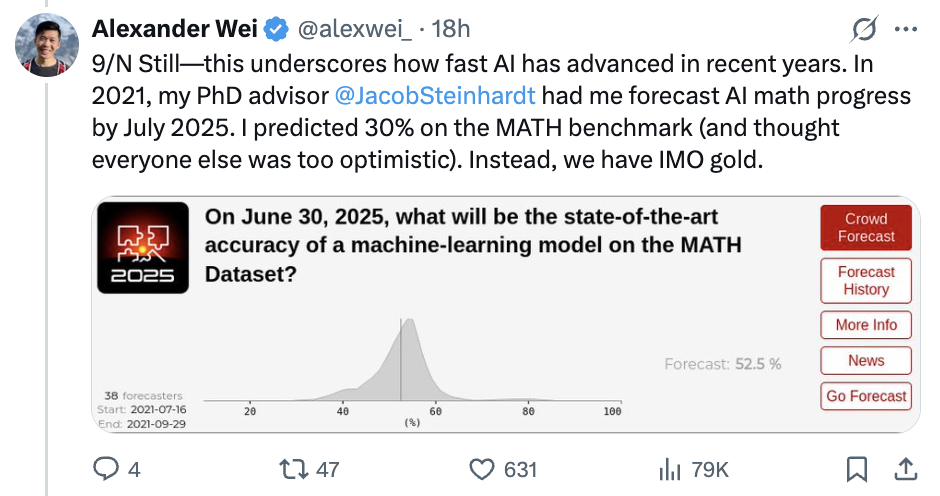
Task: Click the repost icon
Action: point(293,468)
